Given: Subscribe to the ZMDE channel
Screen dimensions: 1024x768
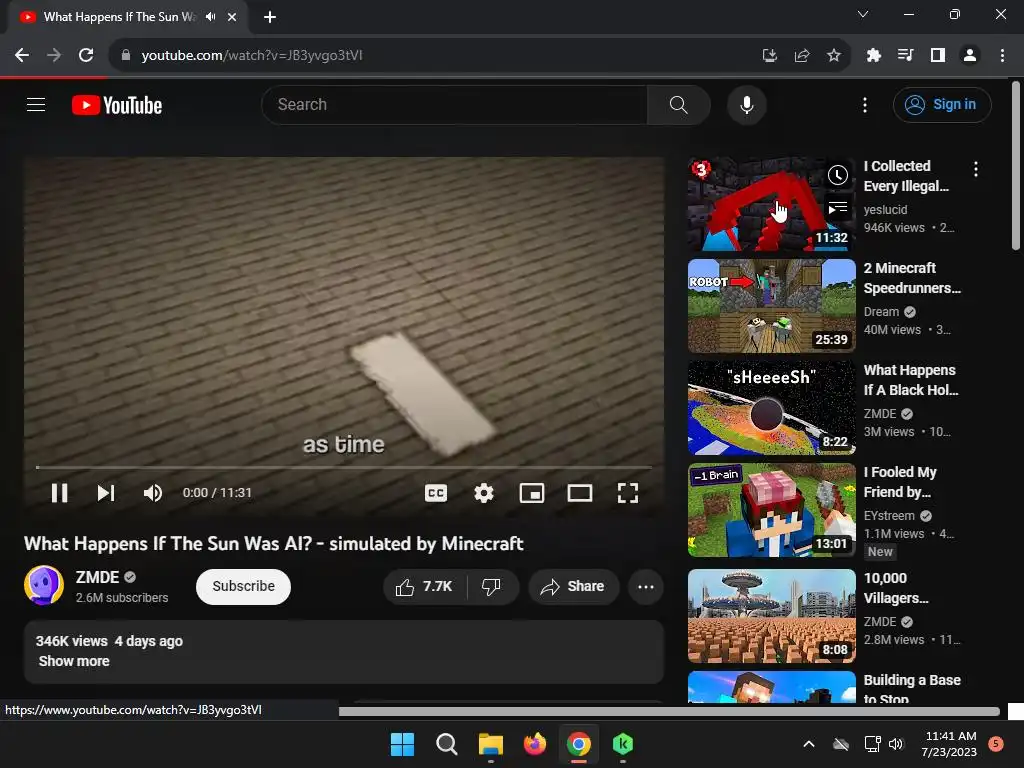Looking at the screenshot, I should coord(243,586).
